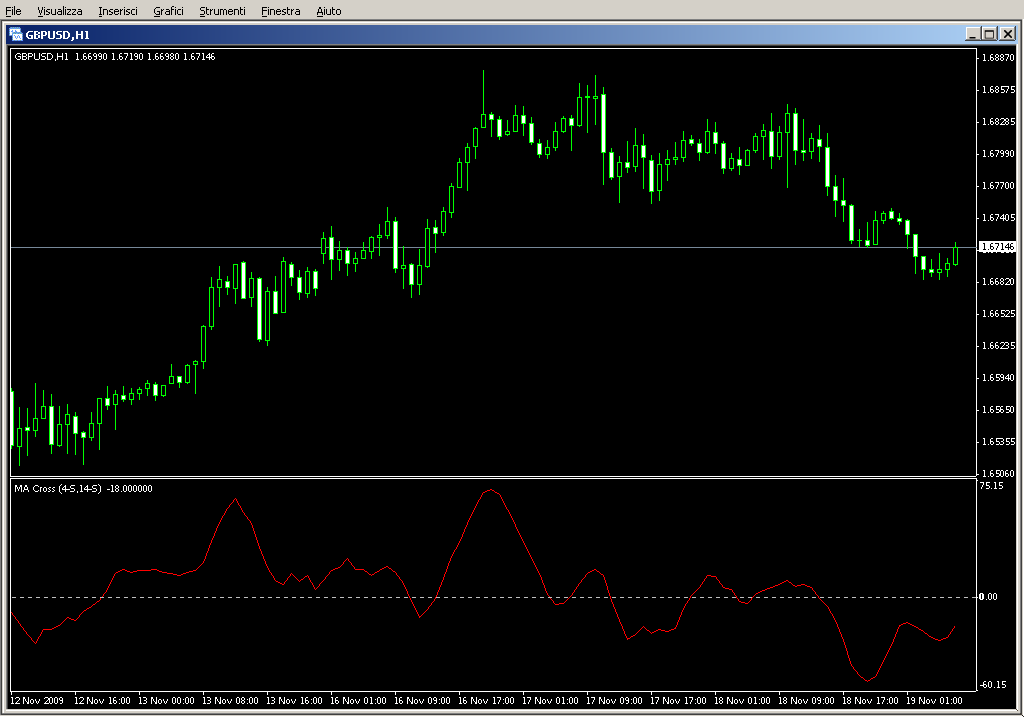Open the Inserisci menu
The height and width of the screenshot is (717, 1024).
click(x=118, y=11)
